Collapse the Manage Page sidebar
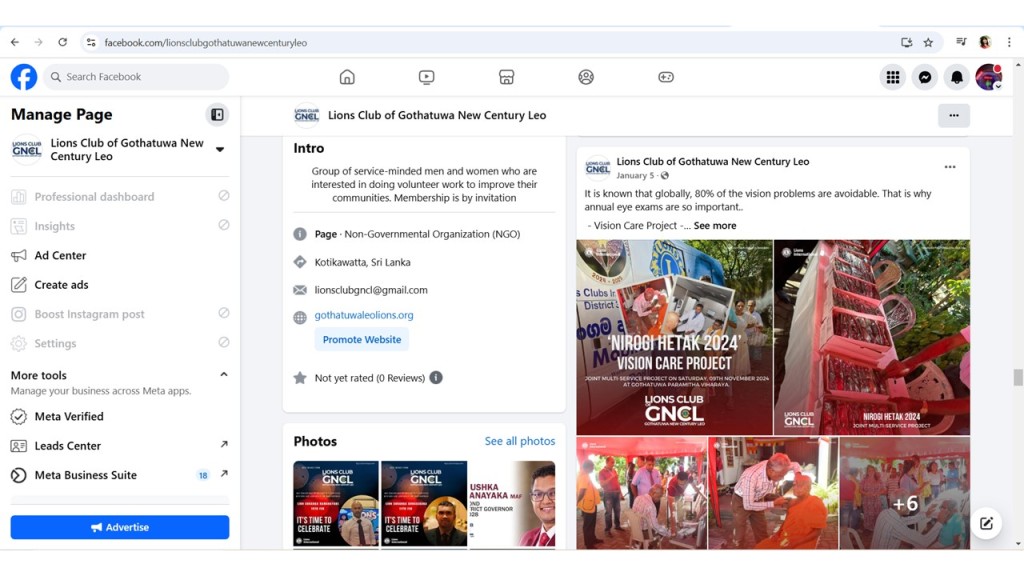Image resolution: width=1024 pixels, height=576 pixels. tap(217, 115)
